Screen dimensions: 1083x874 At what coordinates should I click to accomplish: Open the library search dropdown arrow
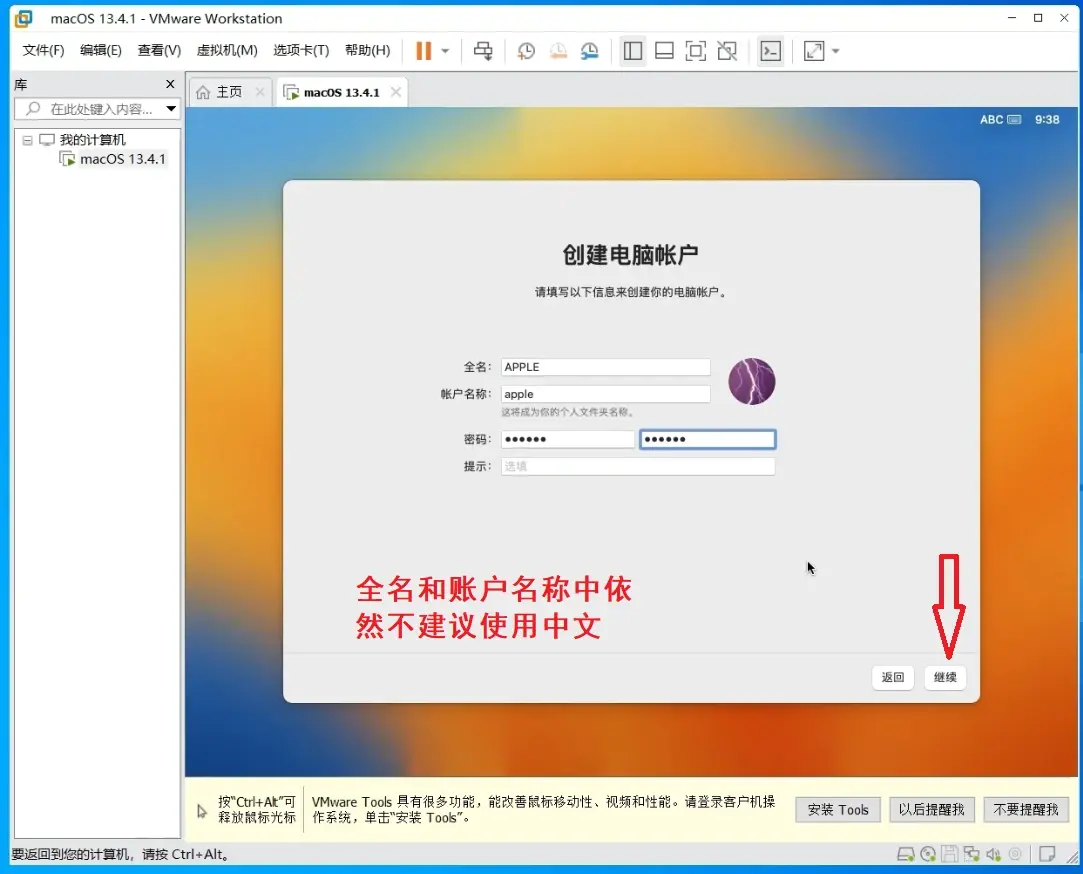point(171,109)
